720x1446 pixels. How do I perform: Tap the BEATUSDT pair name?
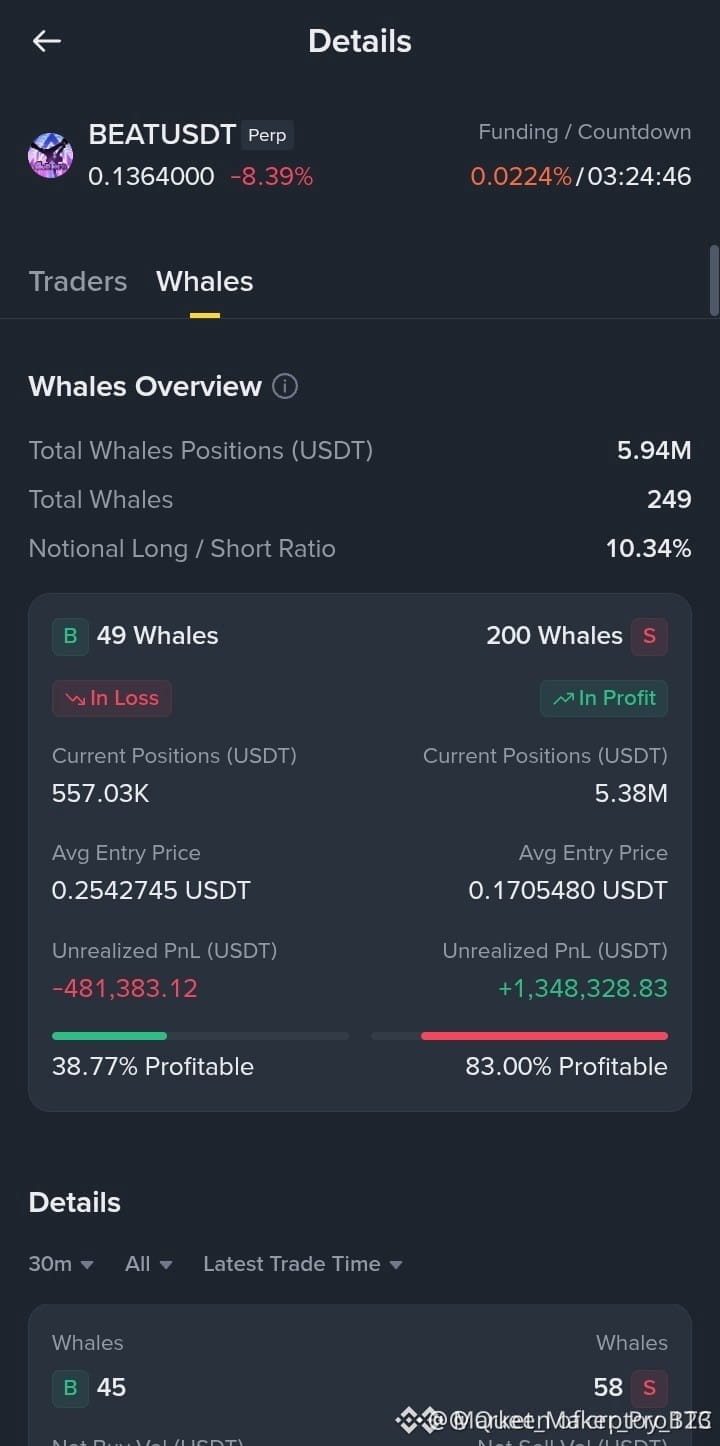[x=162, y=134]
